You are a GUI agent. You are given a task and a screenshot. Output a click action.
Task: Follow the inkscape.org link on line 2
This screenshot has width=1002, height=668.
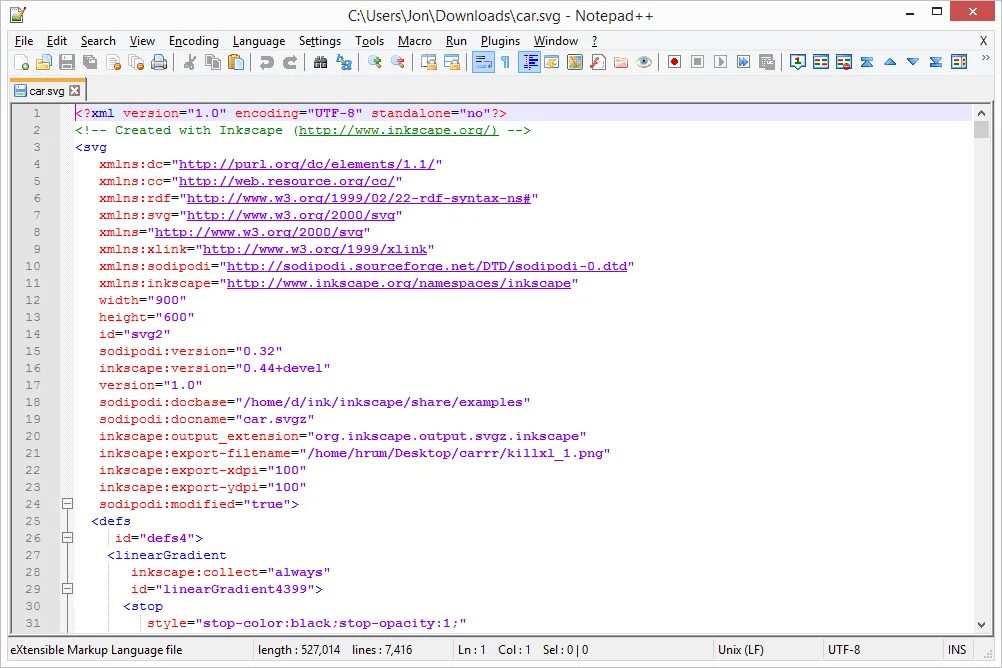pyautogui.click(x=398, y=130)
